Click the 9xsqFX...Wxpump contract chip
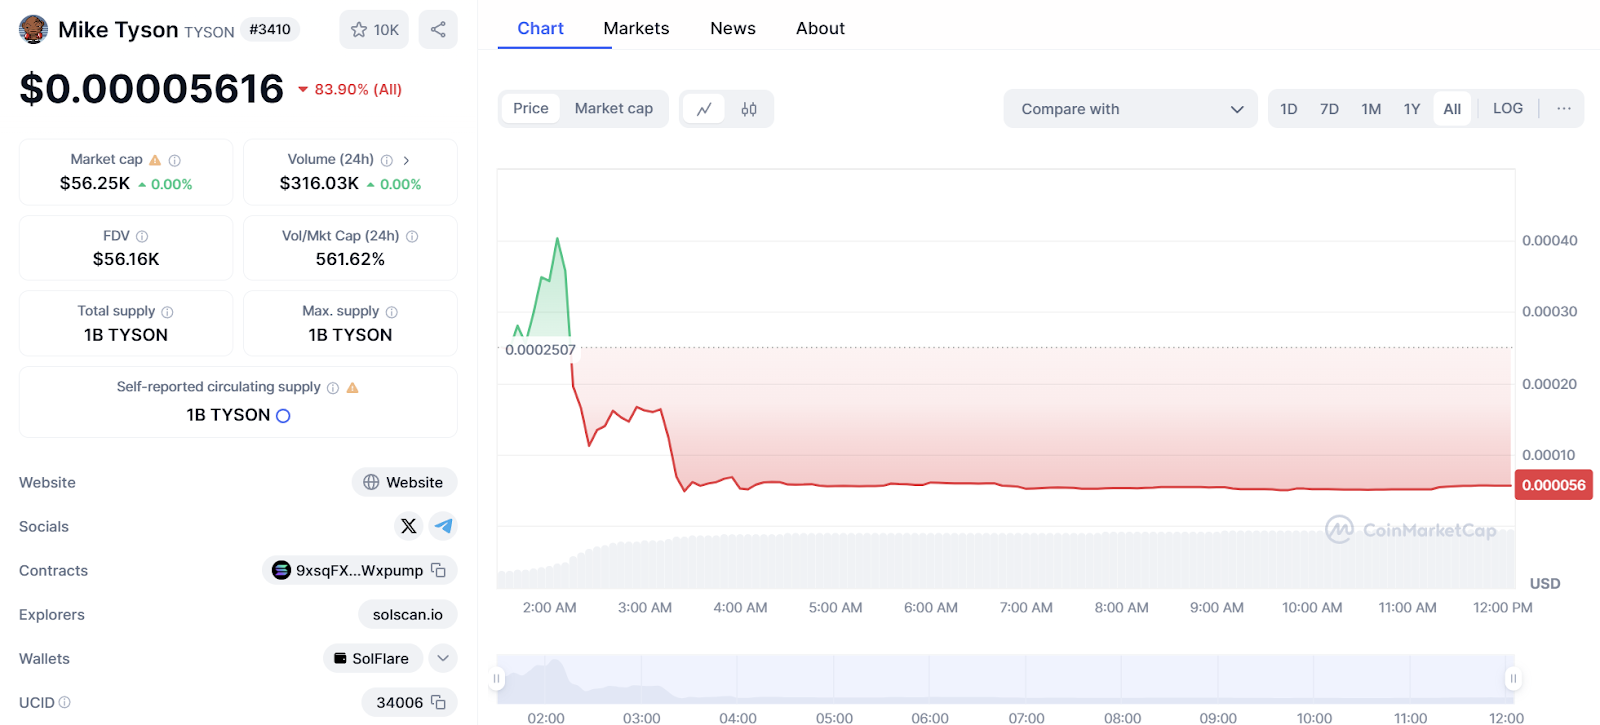This screenshot has height=725, width=1600. click(360, 570)
